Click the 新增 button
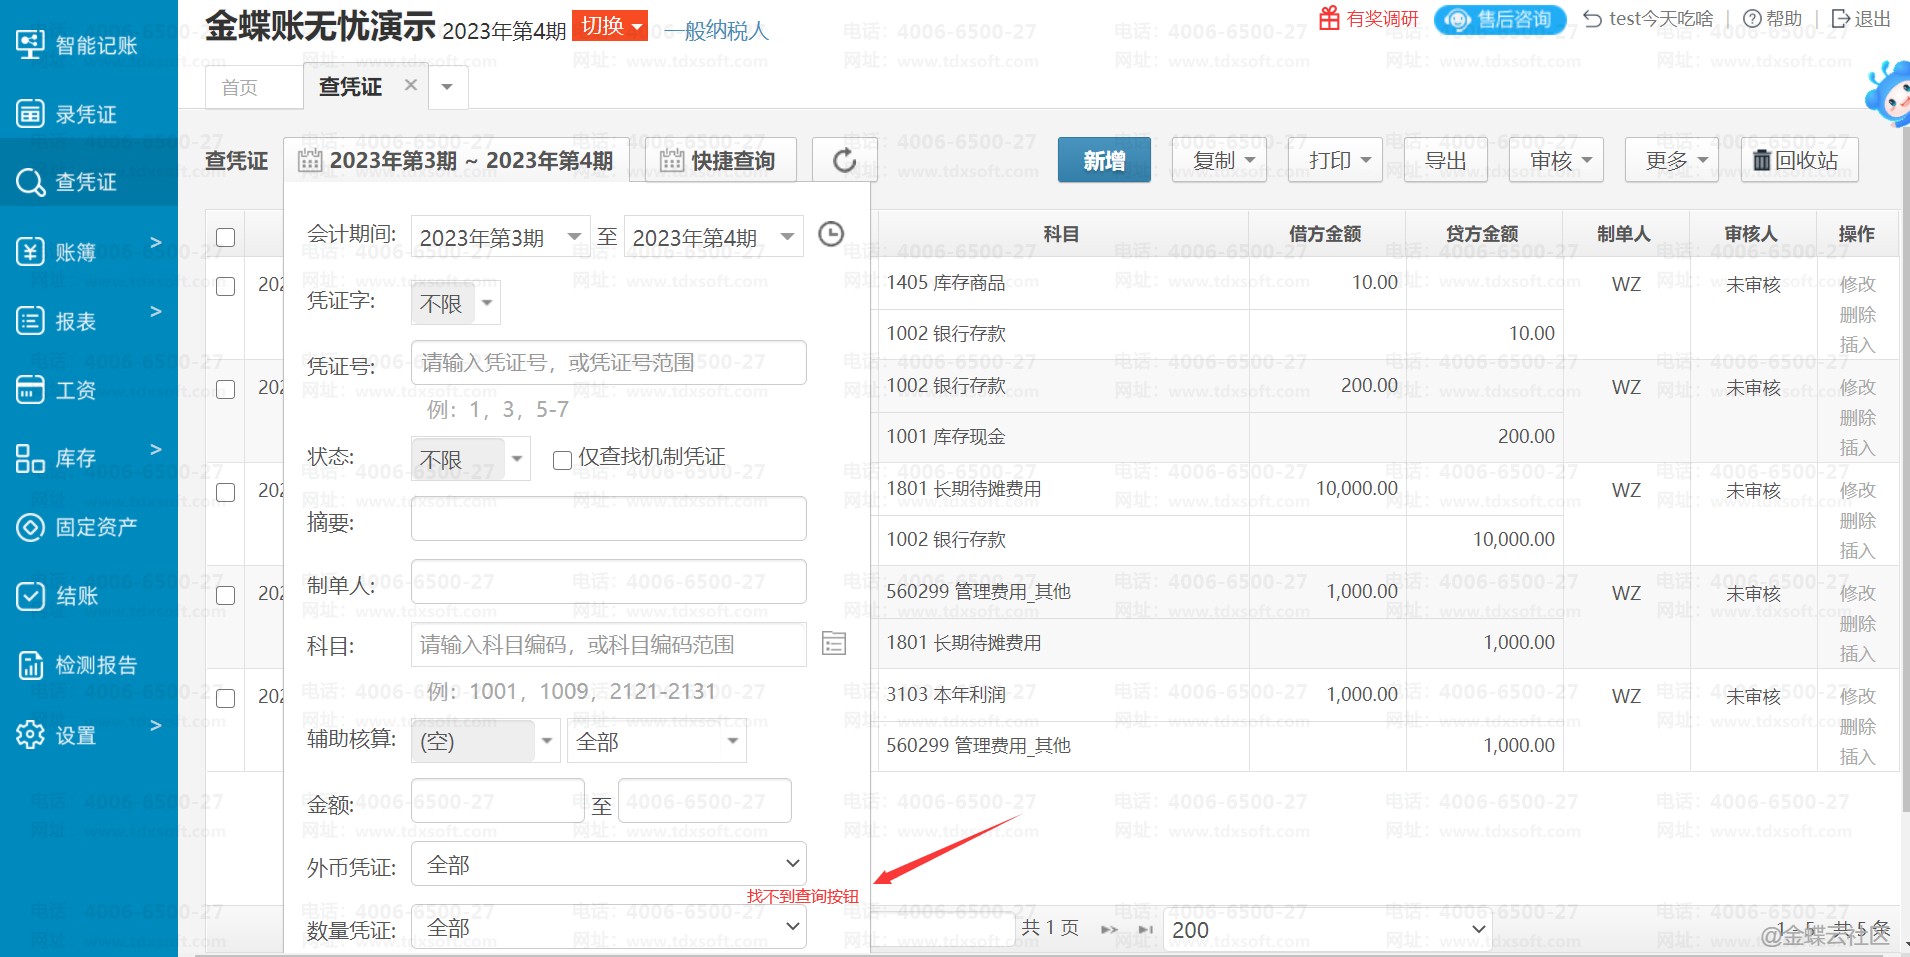 click(1103, 161)
